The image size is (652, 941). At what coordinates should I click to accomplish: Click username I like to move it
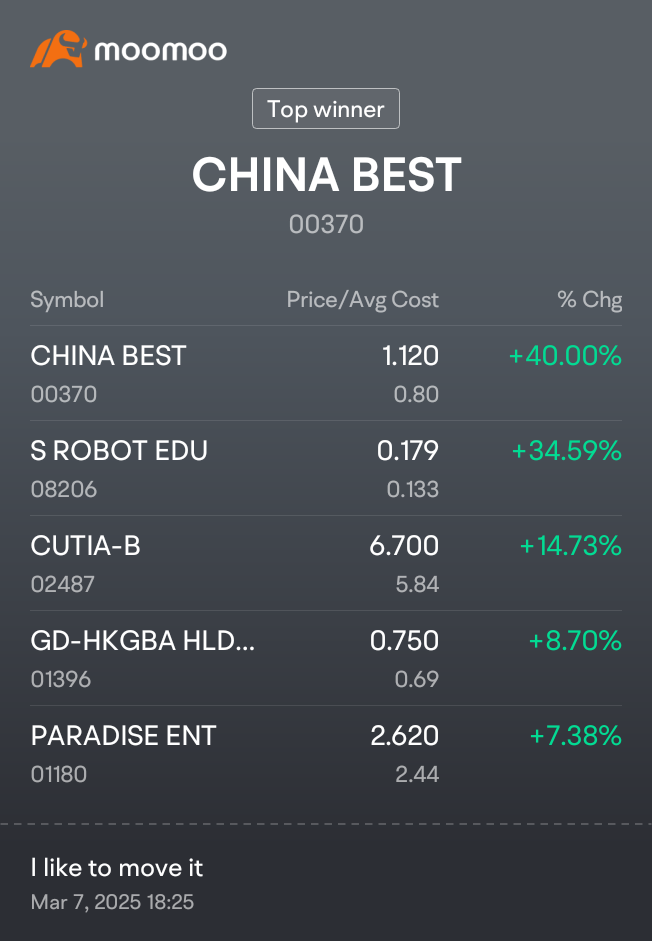[117, 868]
